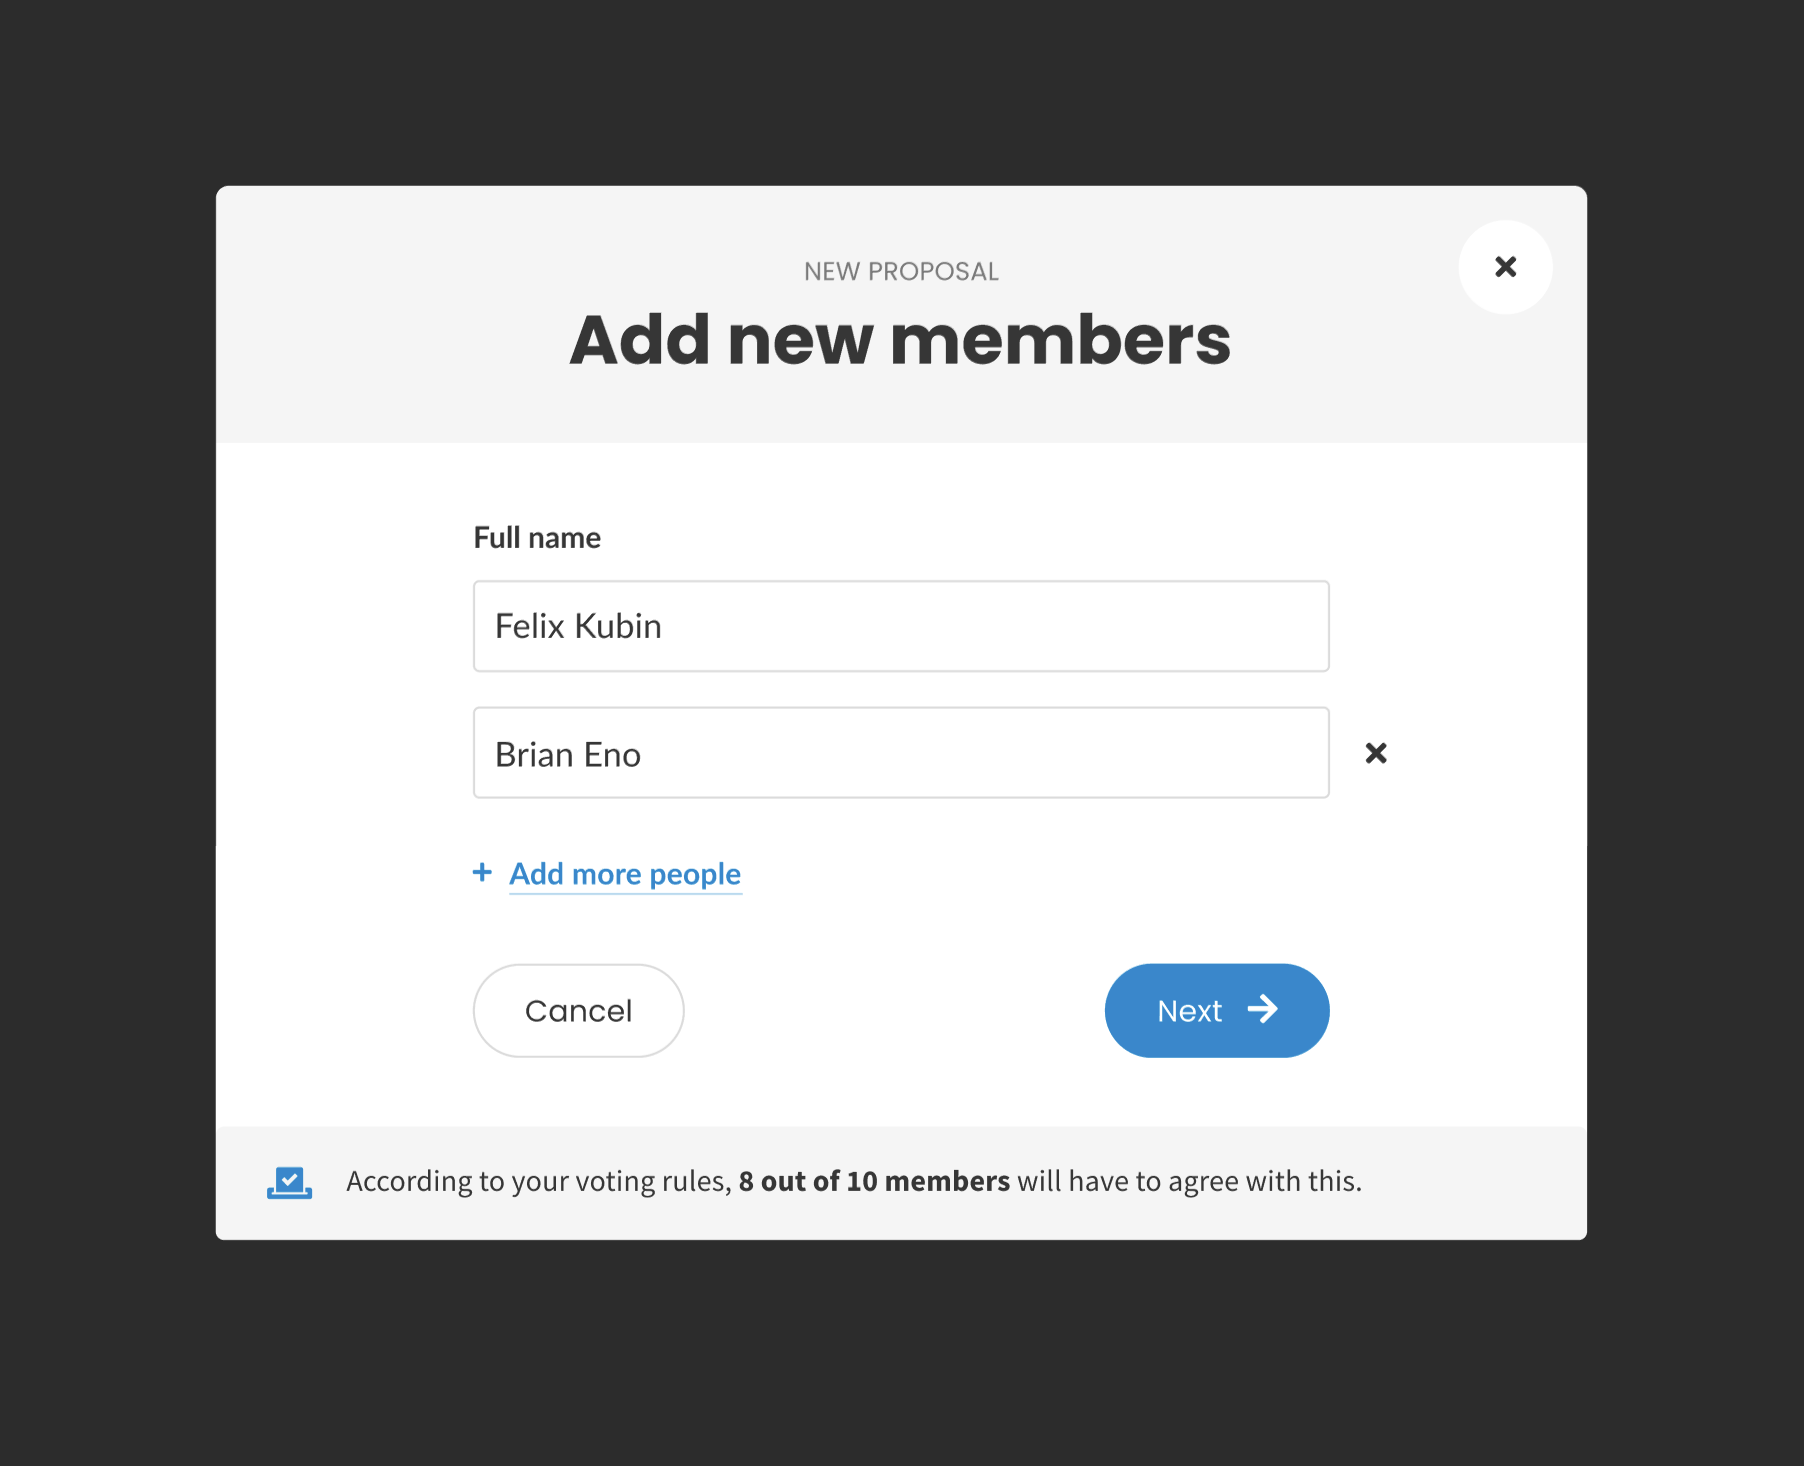This screenshot has width=1804, height=1466.
Task: Remove the Brian Eno entry
Action: point(1376,753)
